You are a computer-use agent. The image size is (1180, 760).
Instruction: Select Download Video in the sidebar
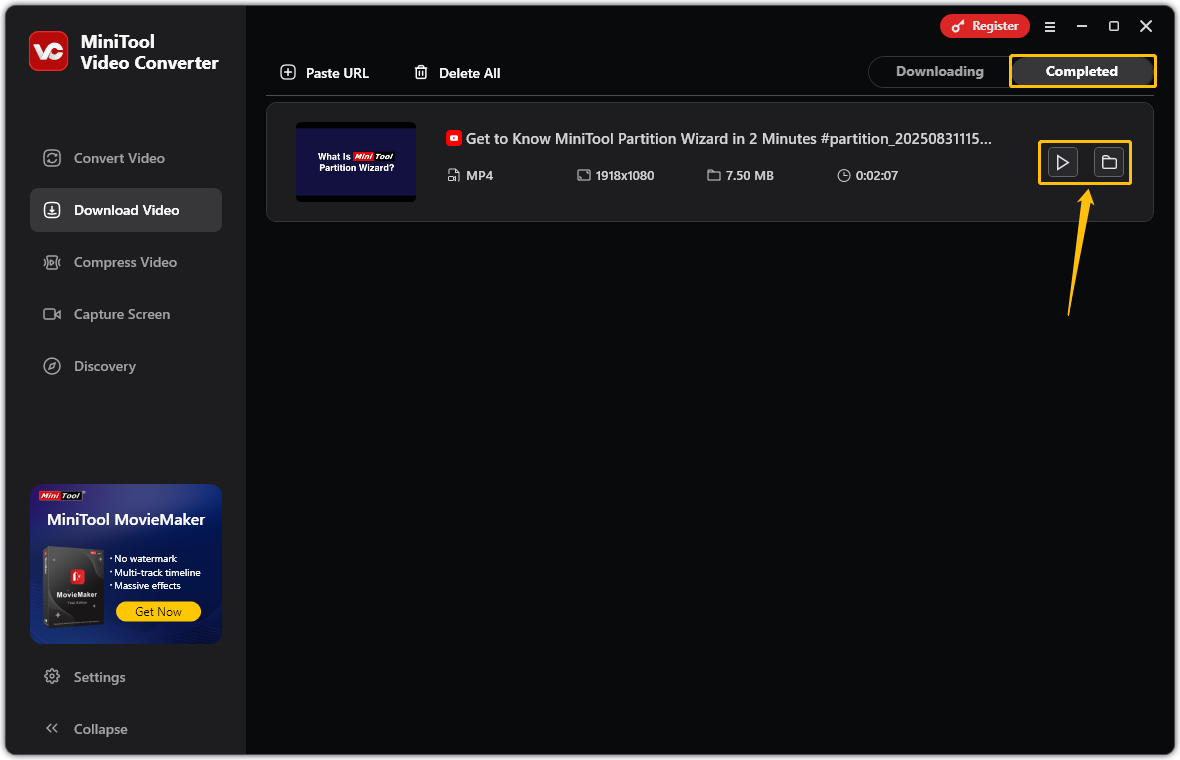pos(126,210)
